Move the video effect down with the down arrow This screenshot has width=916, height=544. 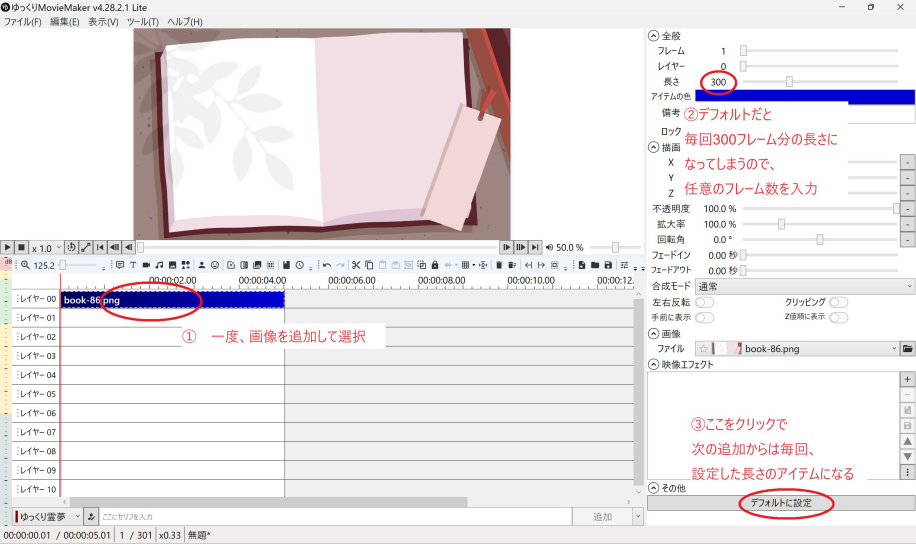coord(907,457)
